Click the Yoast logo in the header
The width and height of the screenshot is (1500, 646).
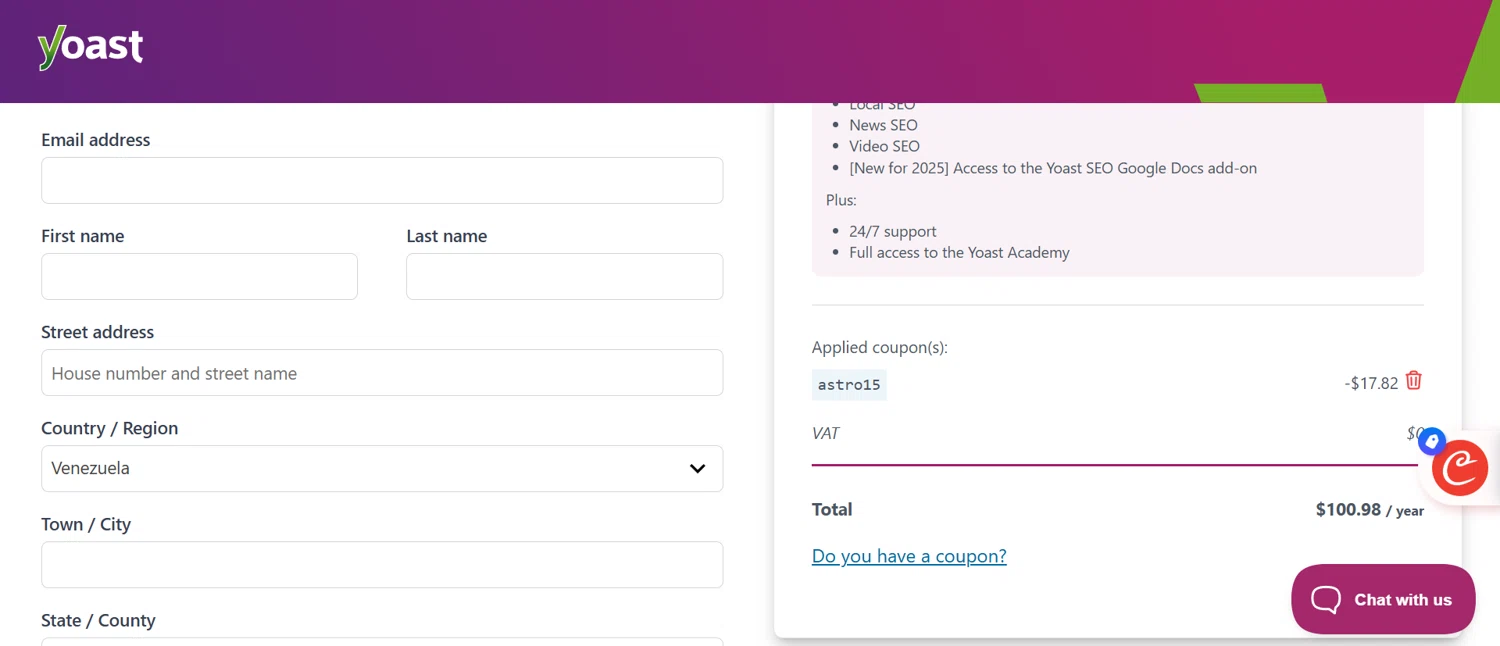pos(91,47)
